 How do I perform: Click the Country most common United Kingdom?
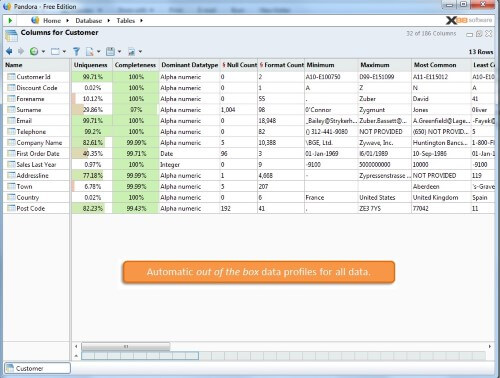point(435,198)
